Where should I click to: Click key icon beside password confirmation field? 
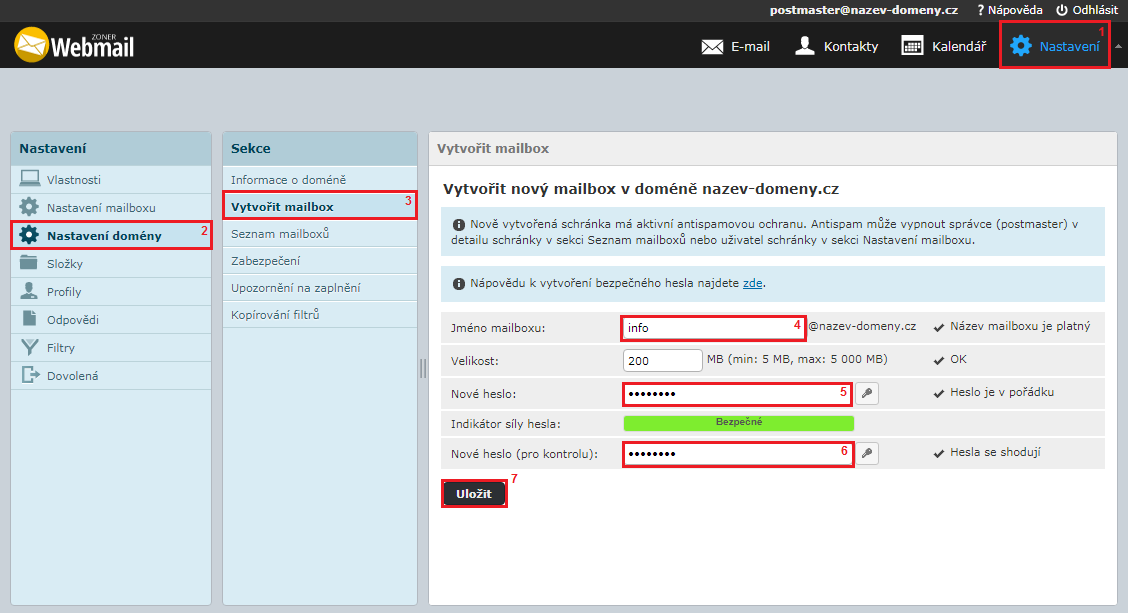(x=867, y=454)
